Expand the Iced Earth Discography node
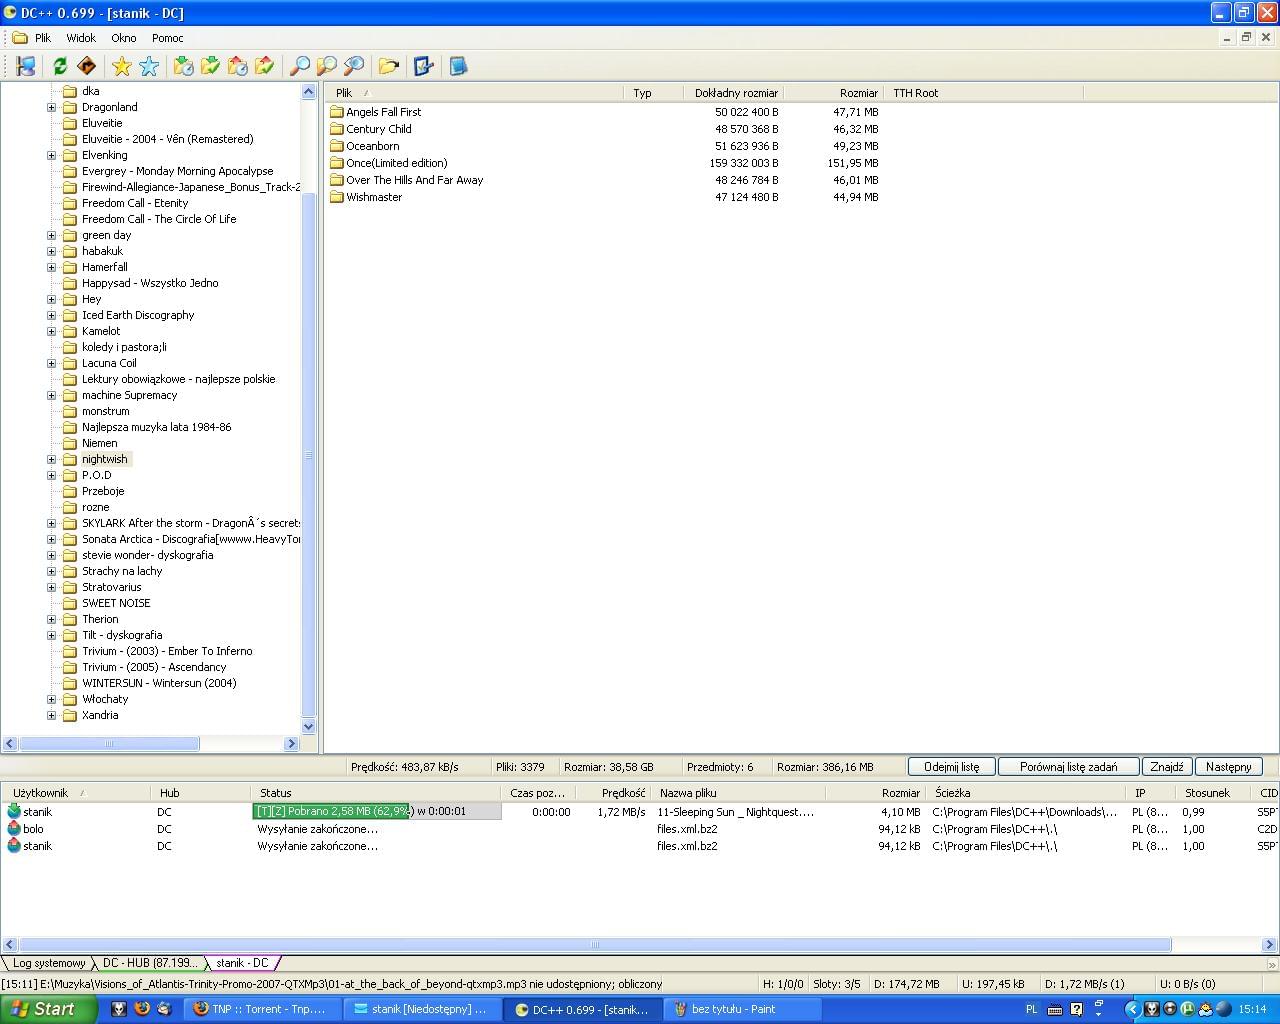 tap(52, 315)
